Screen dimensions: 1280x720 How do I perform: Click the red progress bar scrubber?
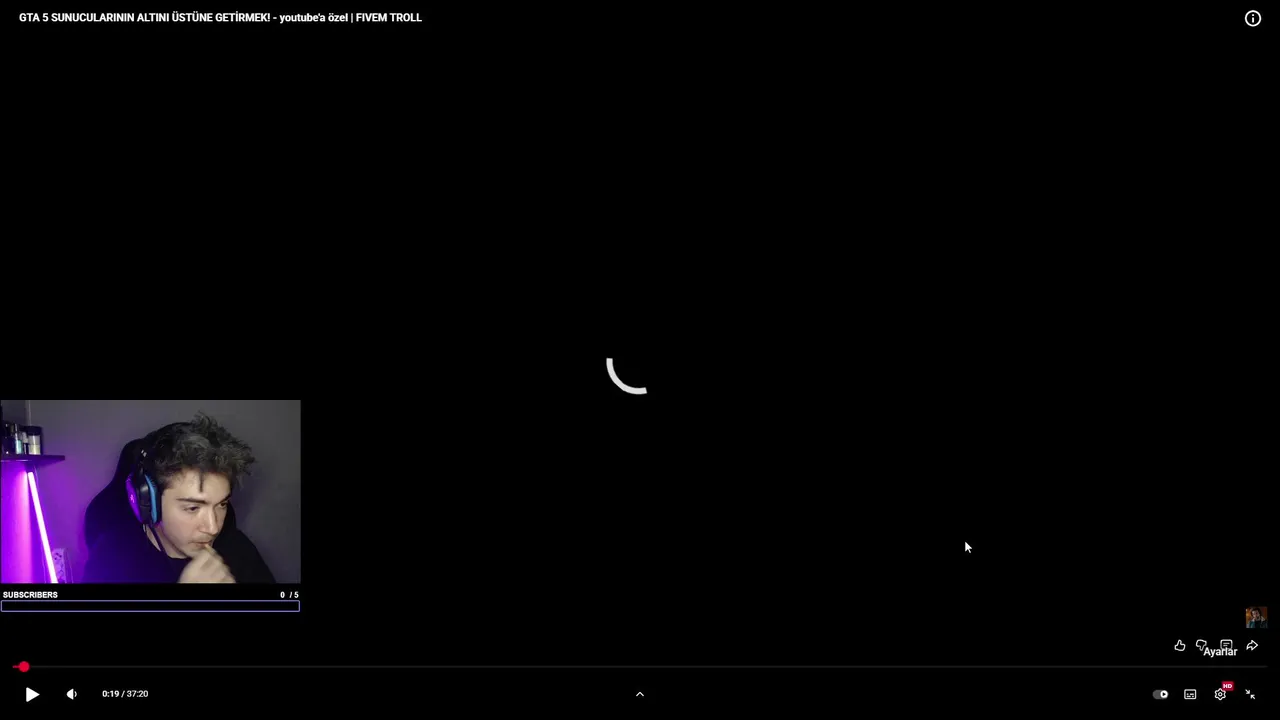click(23, 667)
